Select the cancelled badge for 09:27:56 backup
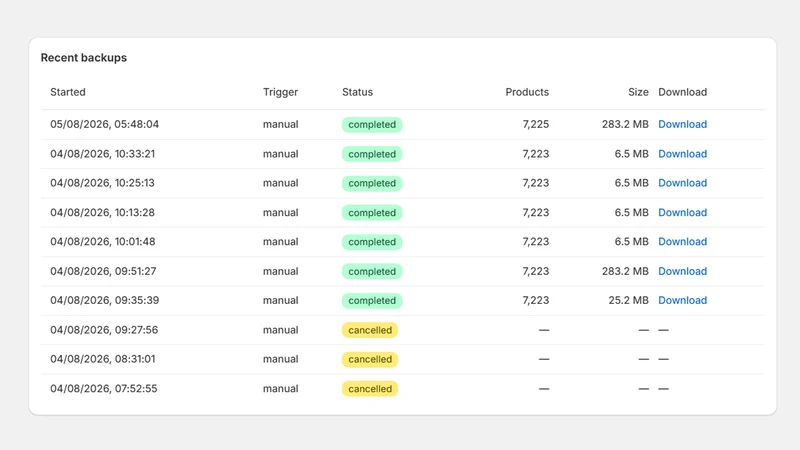 (x=370, y=330)
